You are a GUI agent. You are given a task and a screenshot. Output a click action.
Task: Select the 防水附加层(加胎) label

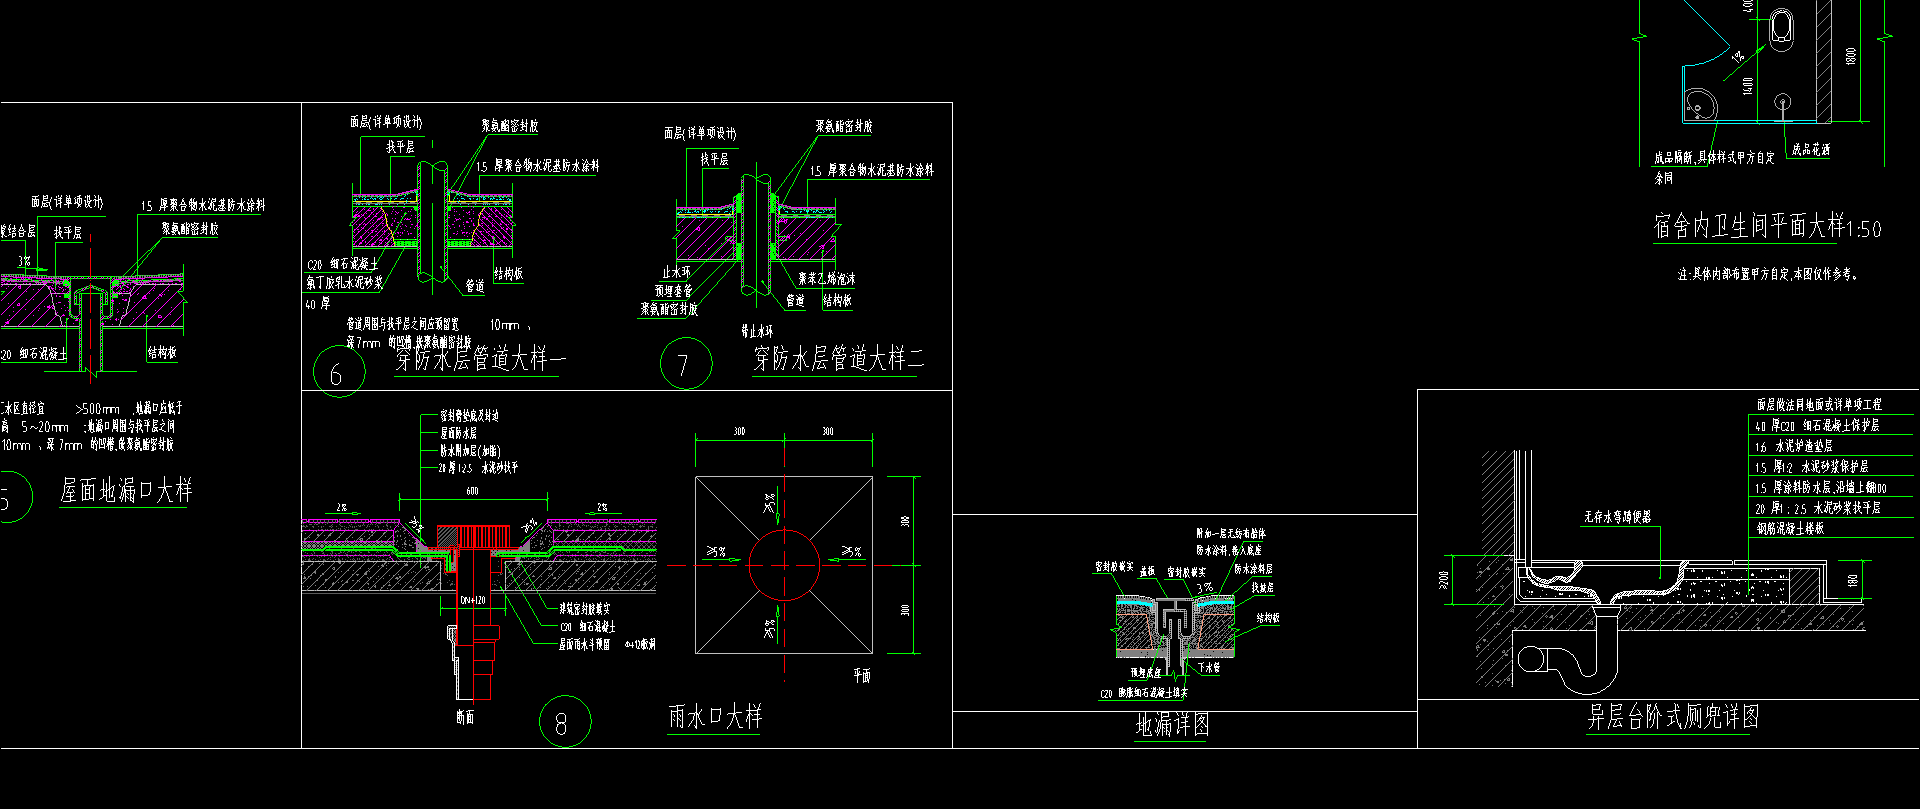[x=470, y=451]
